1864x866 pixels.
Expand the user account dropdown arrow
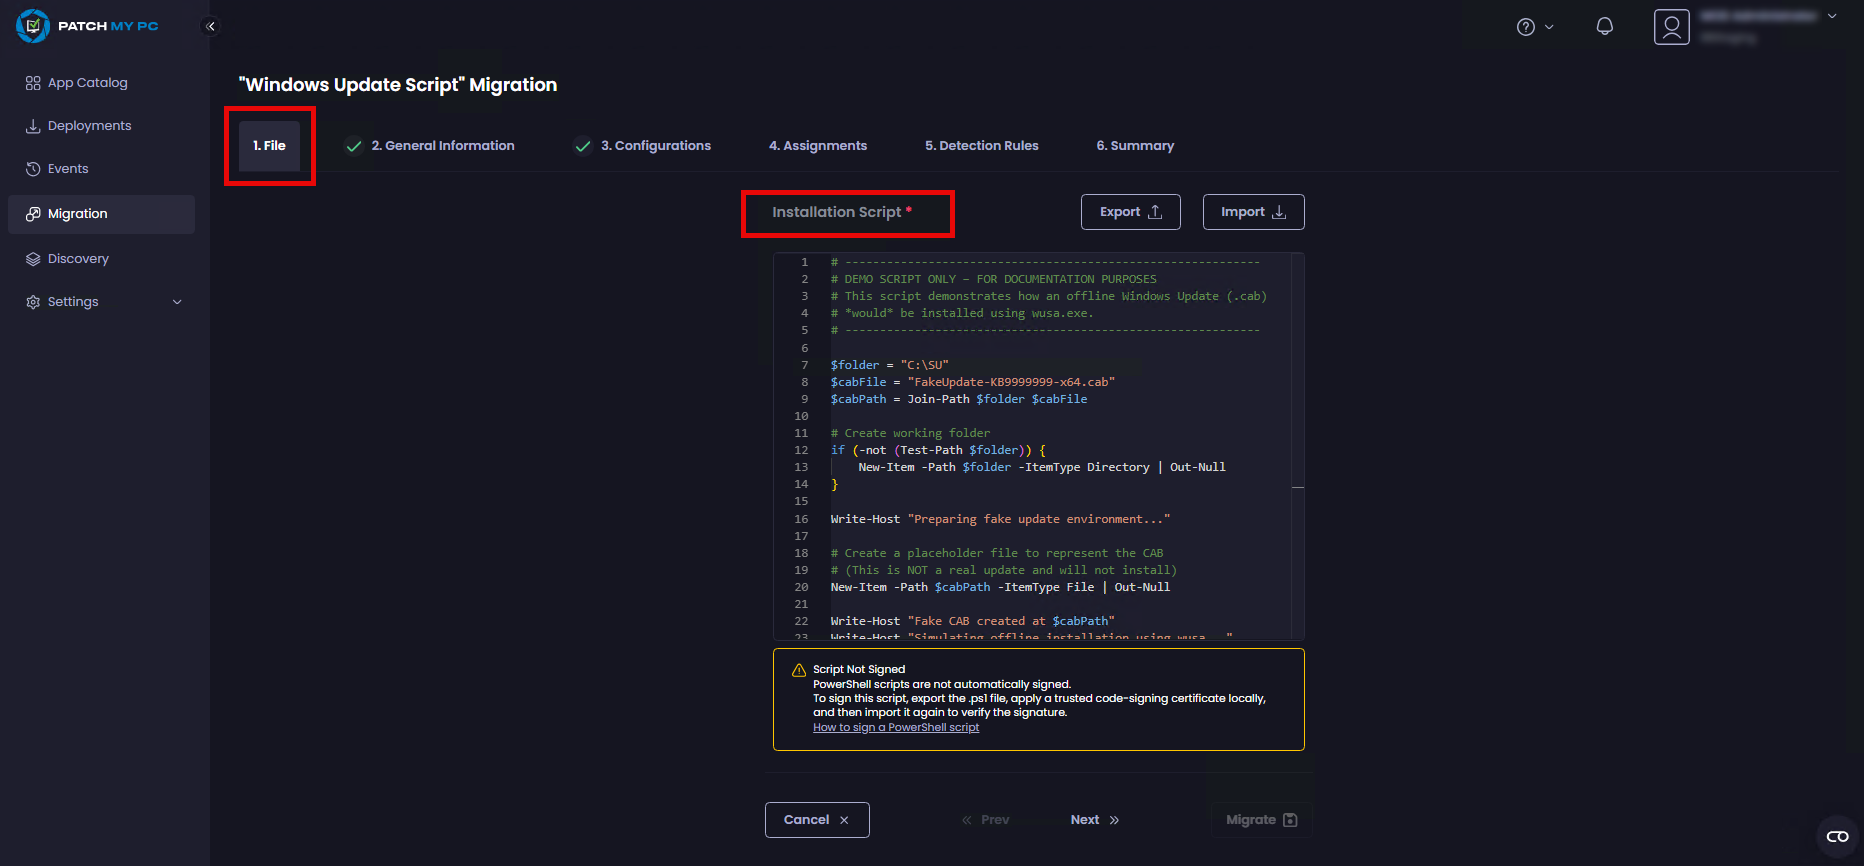1832,16
